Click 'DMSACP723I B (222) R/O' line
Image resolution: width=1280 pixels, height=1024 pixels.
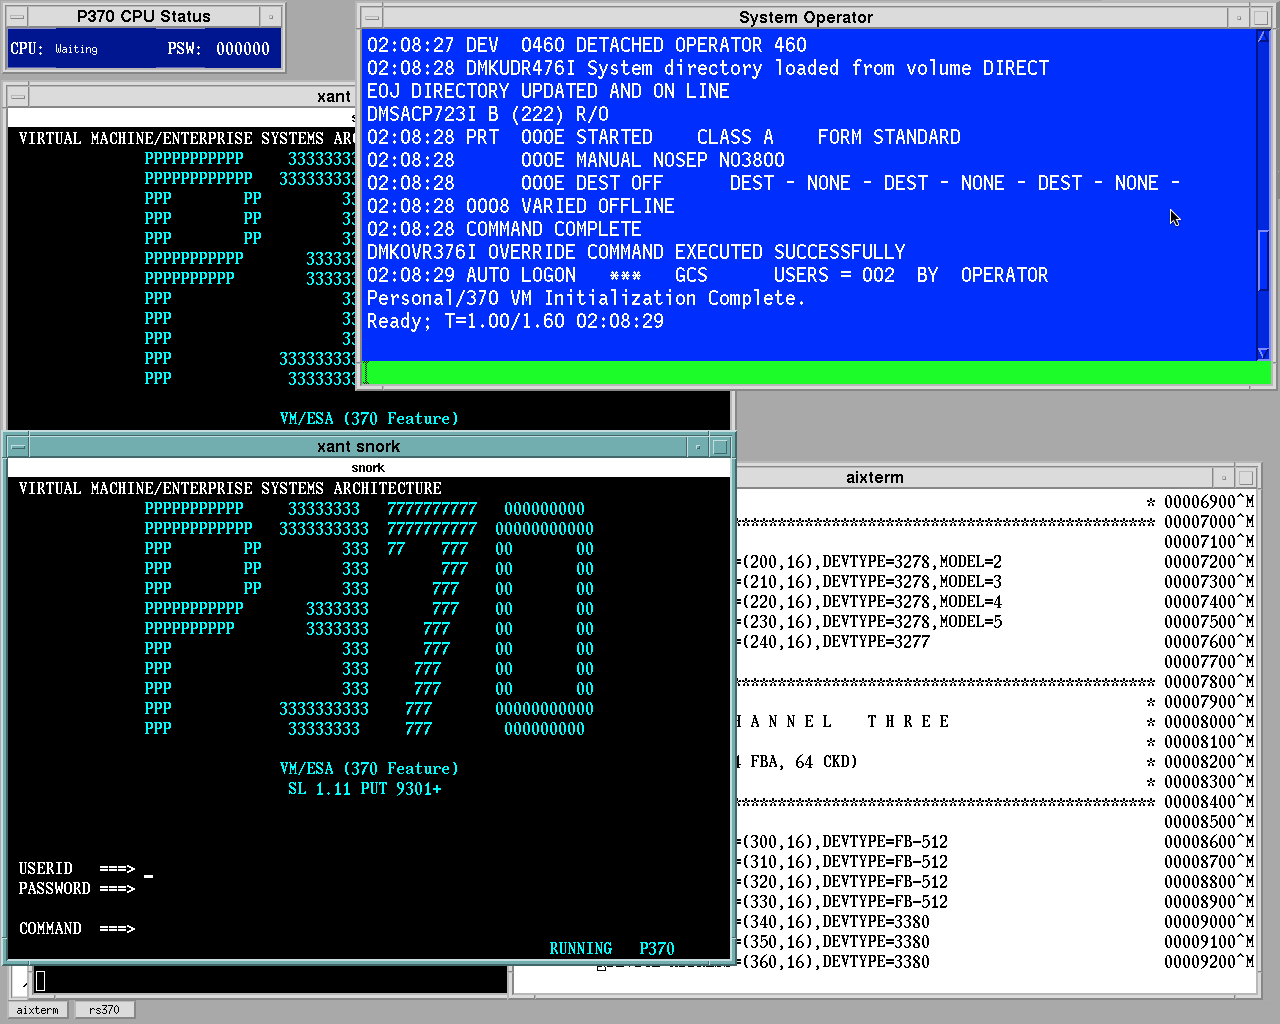click(x=487, y=114)
